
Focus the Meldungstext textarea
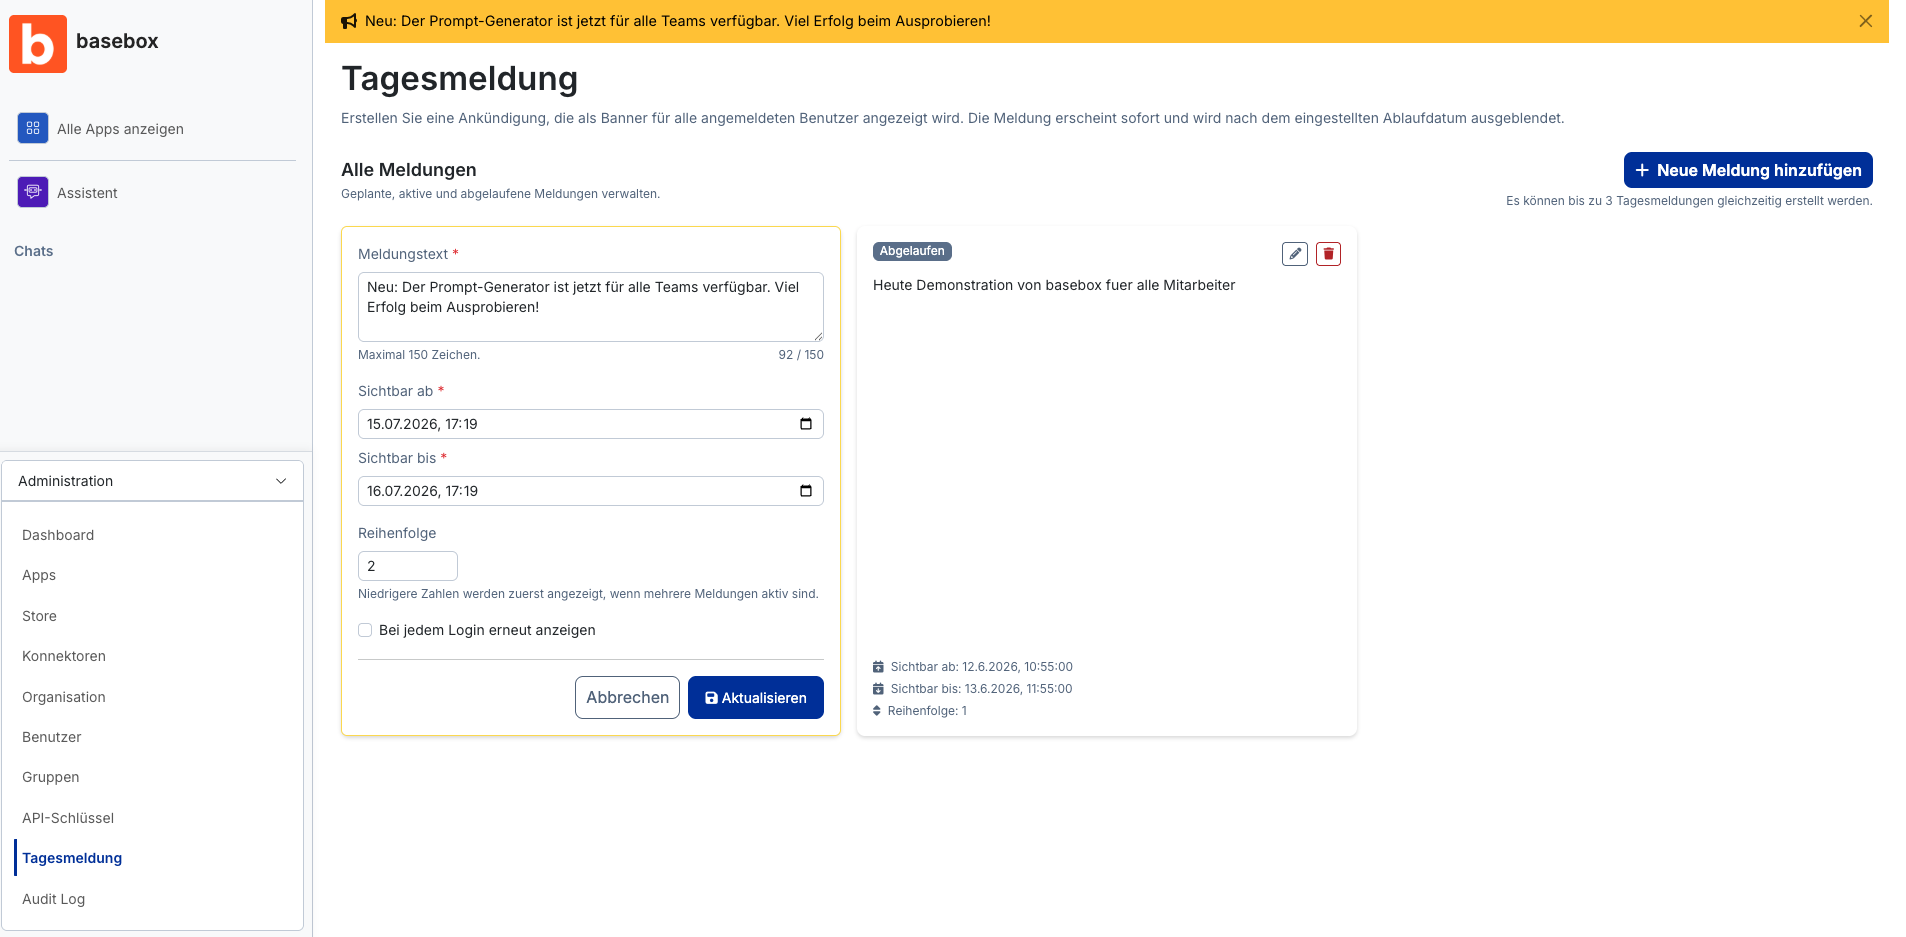pos(591,307)
